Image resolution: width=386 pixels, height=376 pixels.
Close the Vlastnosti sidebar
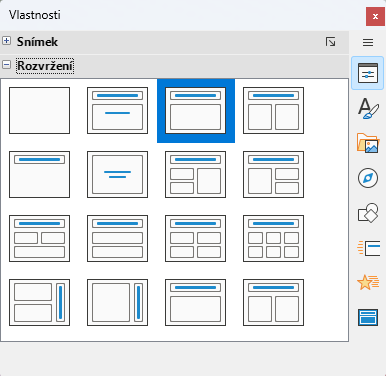click(375, 16)
